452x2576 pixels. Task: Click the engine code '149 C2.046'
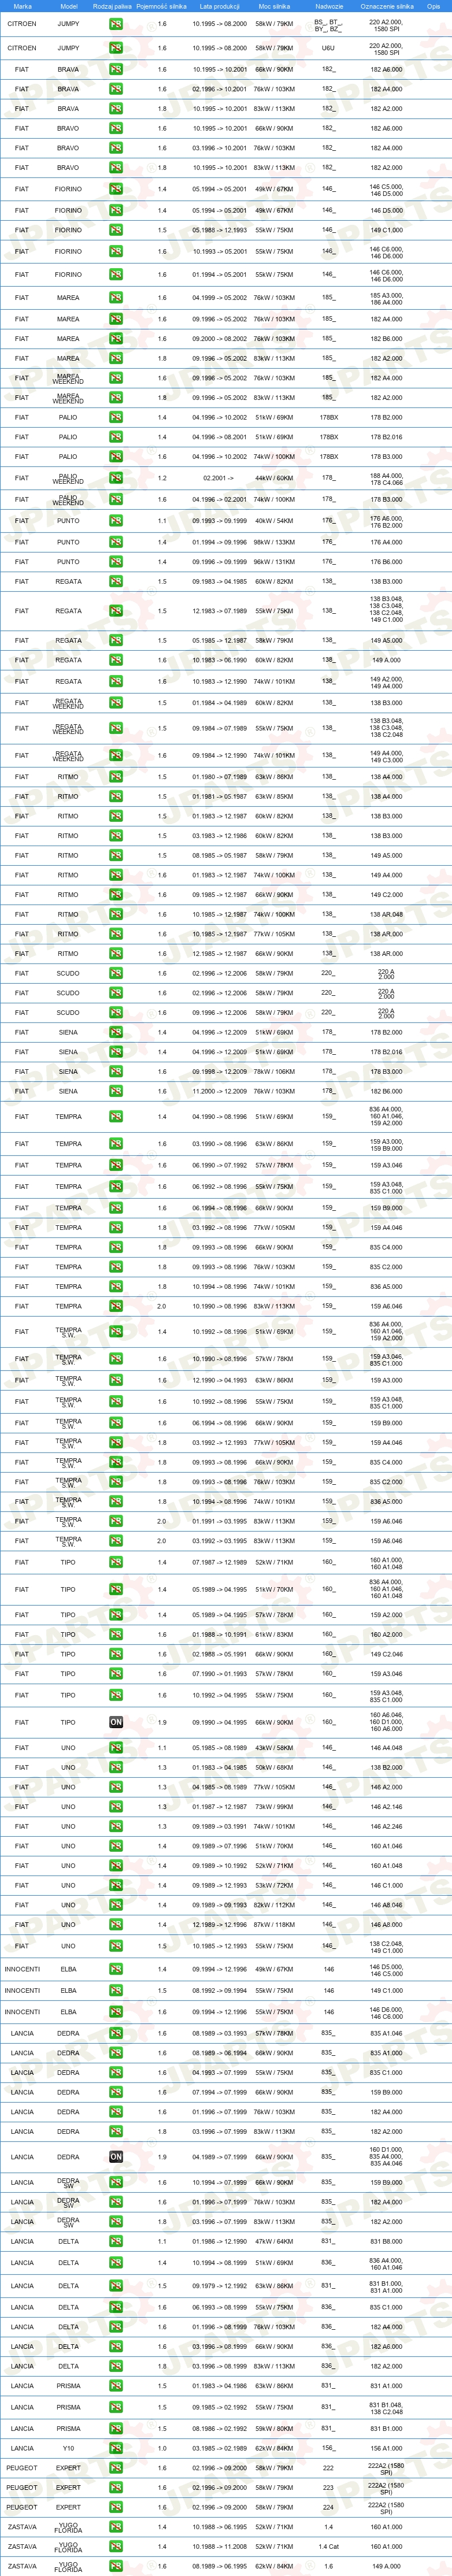(x=387, y=1654)
